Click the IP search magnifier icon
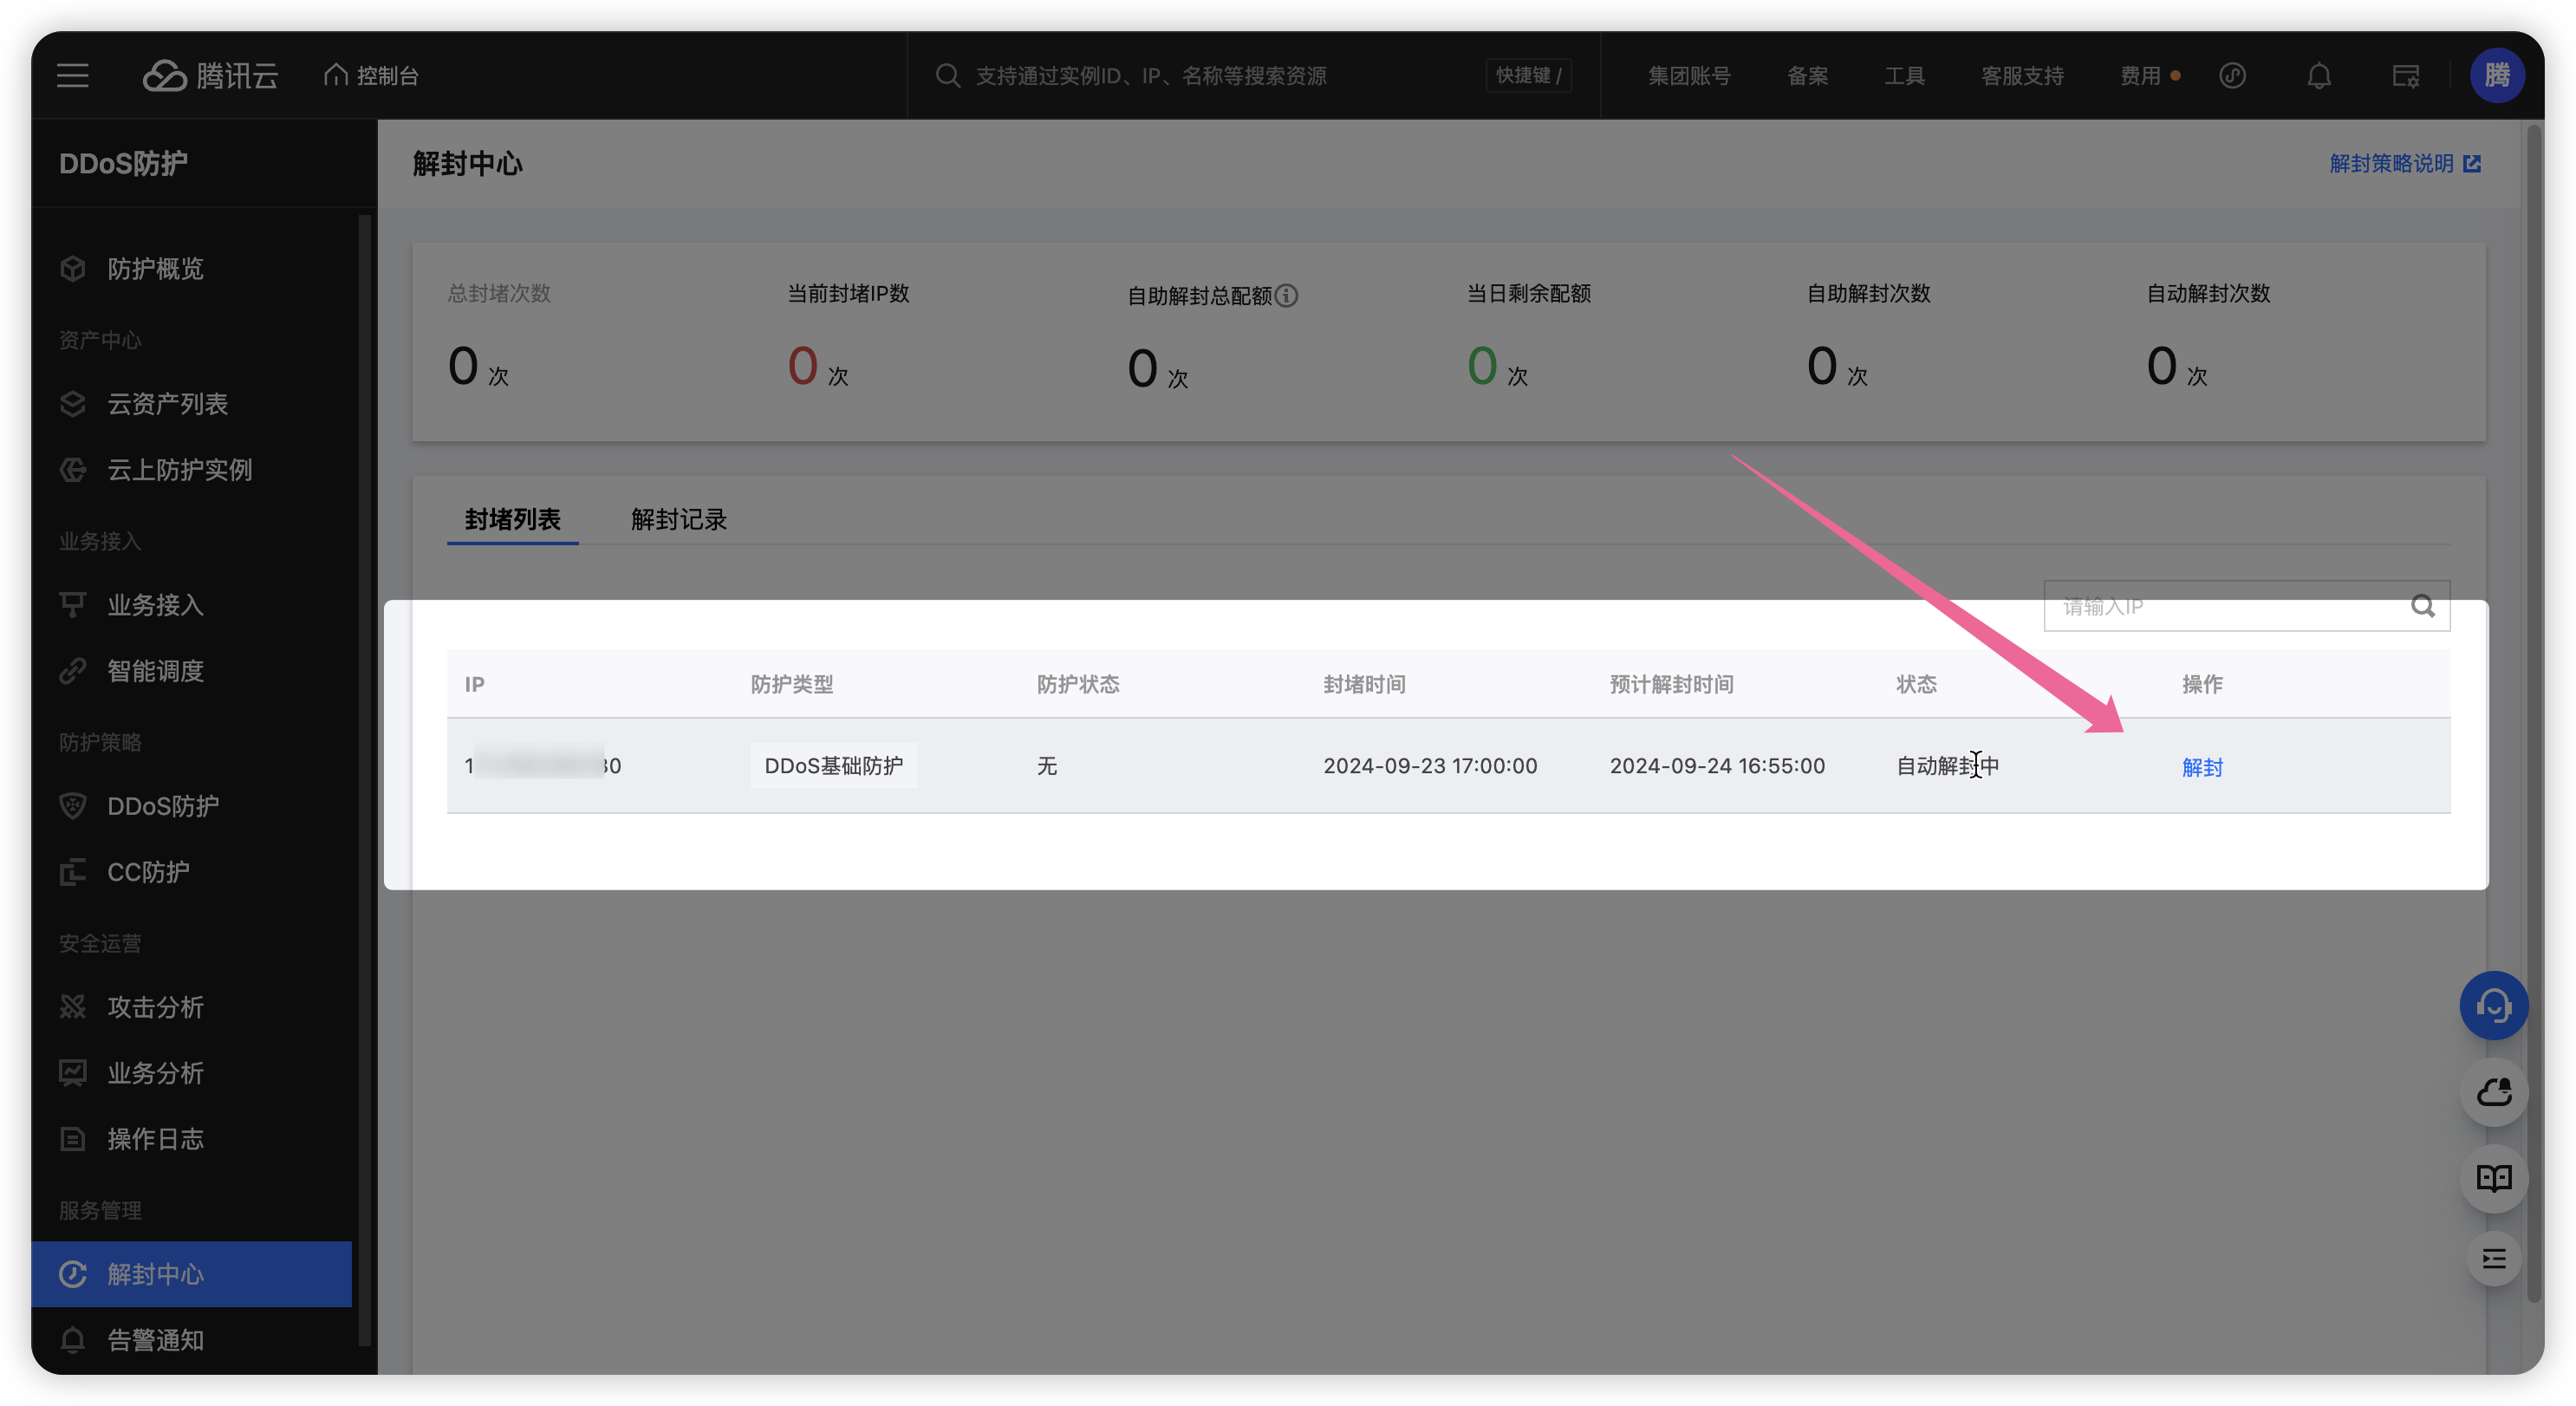The height and width of the screenshot is (1406, 2576). pos(2423,606)
